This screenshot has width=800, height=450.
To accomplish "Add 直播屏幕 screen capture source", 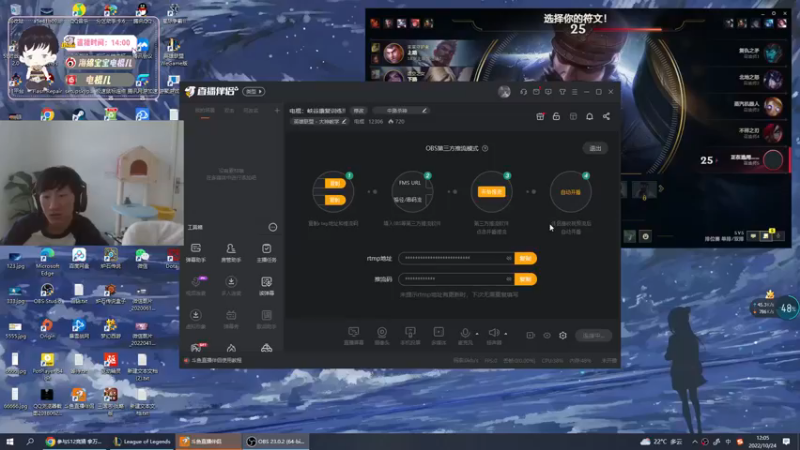I will tap(354, 335).
